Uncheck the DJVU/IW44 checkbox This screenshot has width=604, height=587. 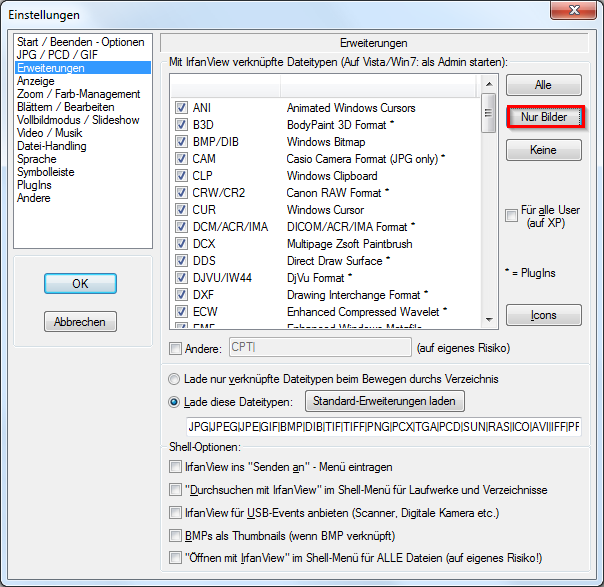(x=181, y=277)
